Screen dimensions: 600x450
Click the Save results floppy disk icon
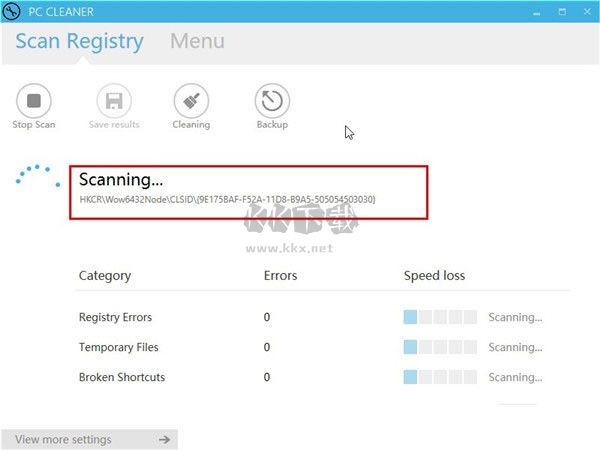coord(114,101)
